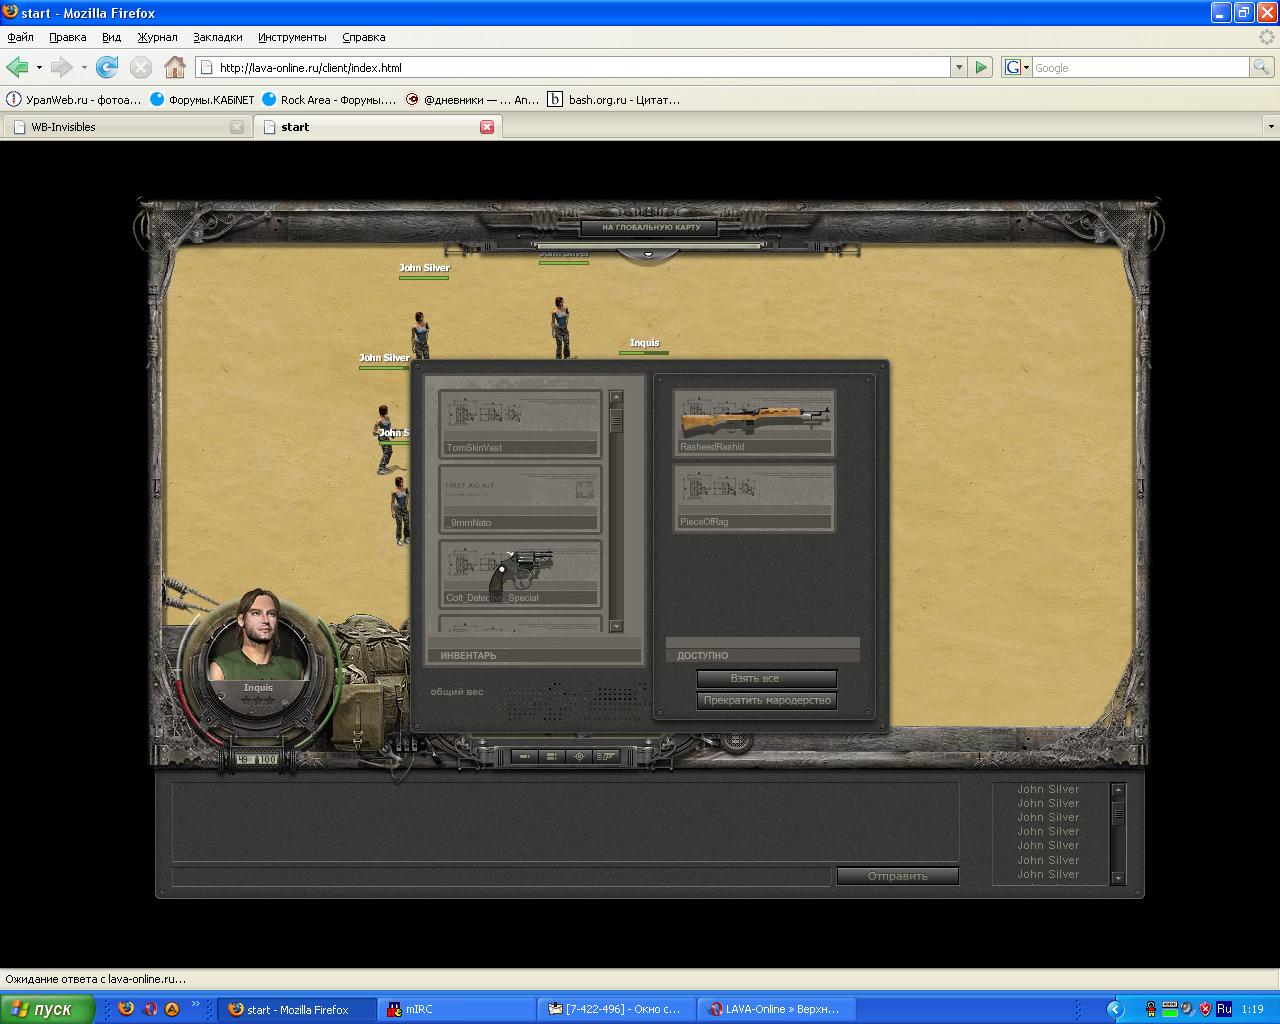Click the chat message input field
This screenshot has height=1024, width=1280.
click(501, 877)
